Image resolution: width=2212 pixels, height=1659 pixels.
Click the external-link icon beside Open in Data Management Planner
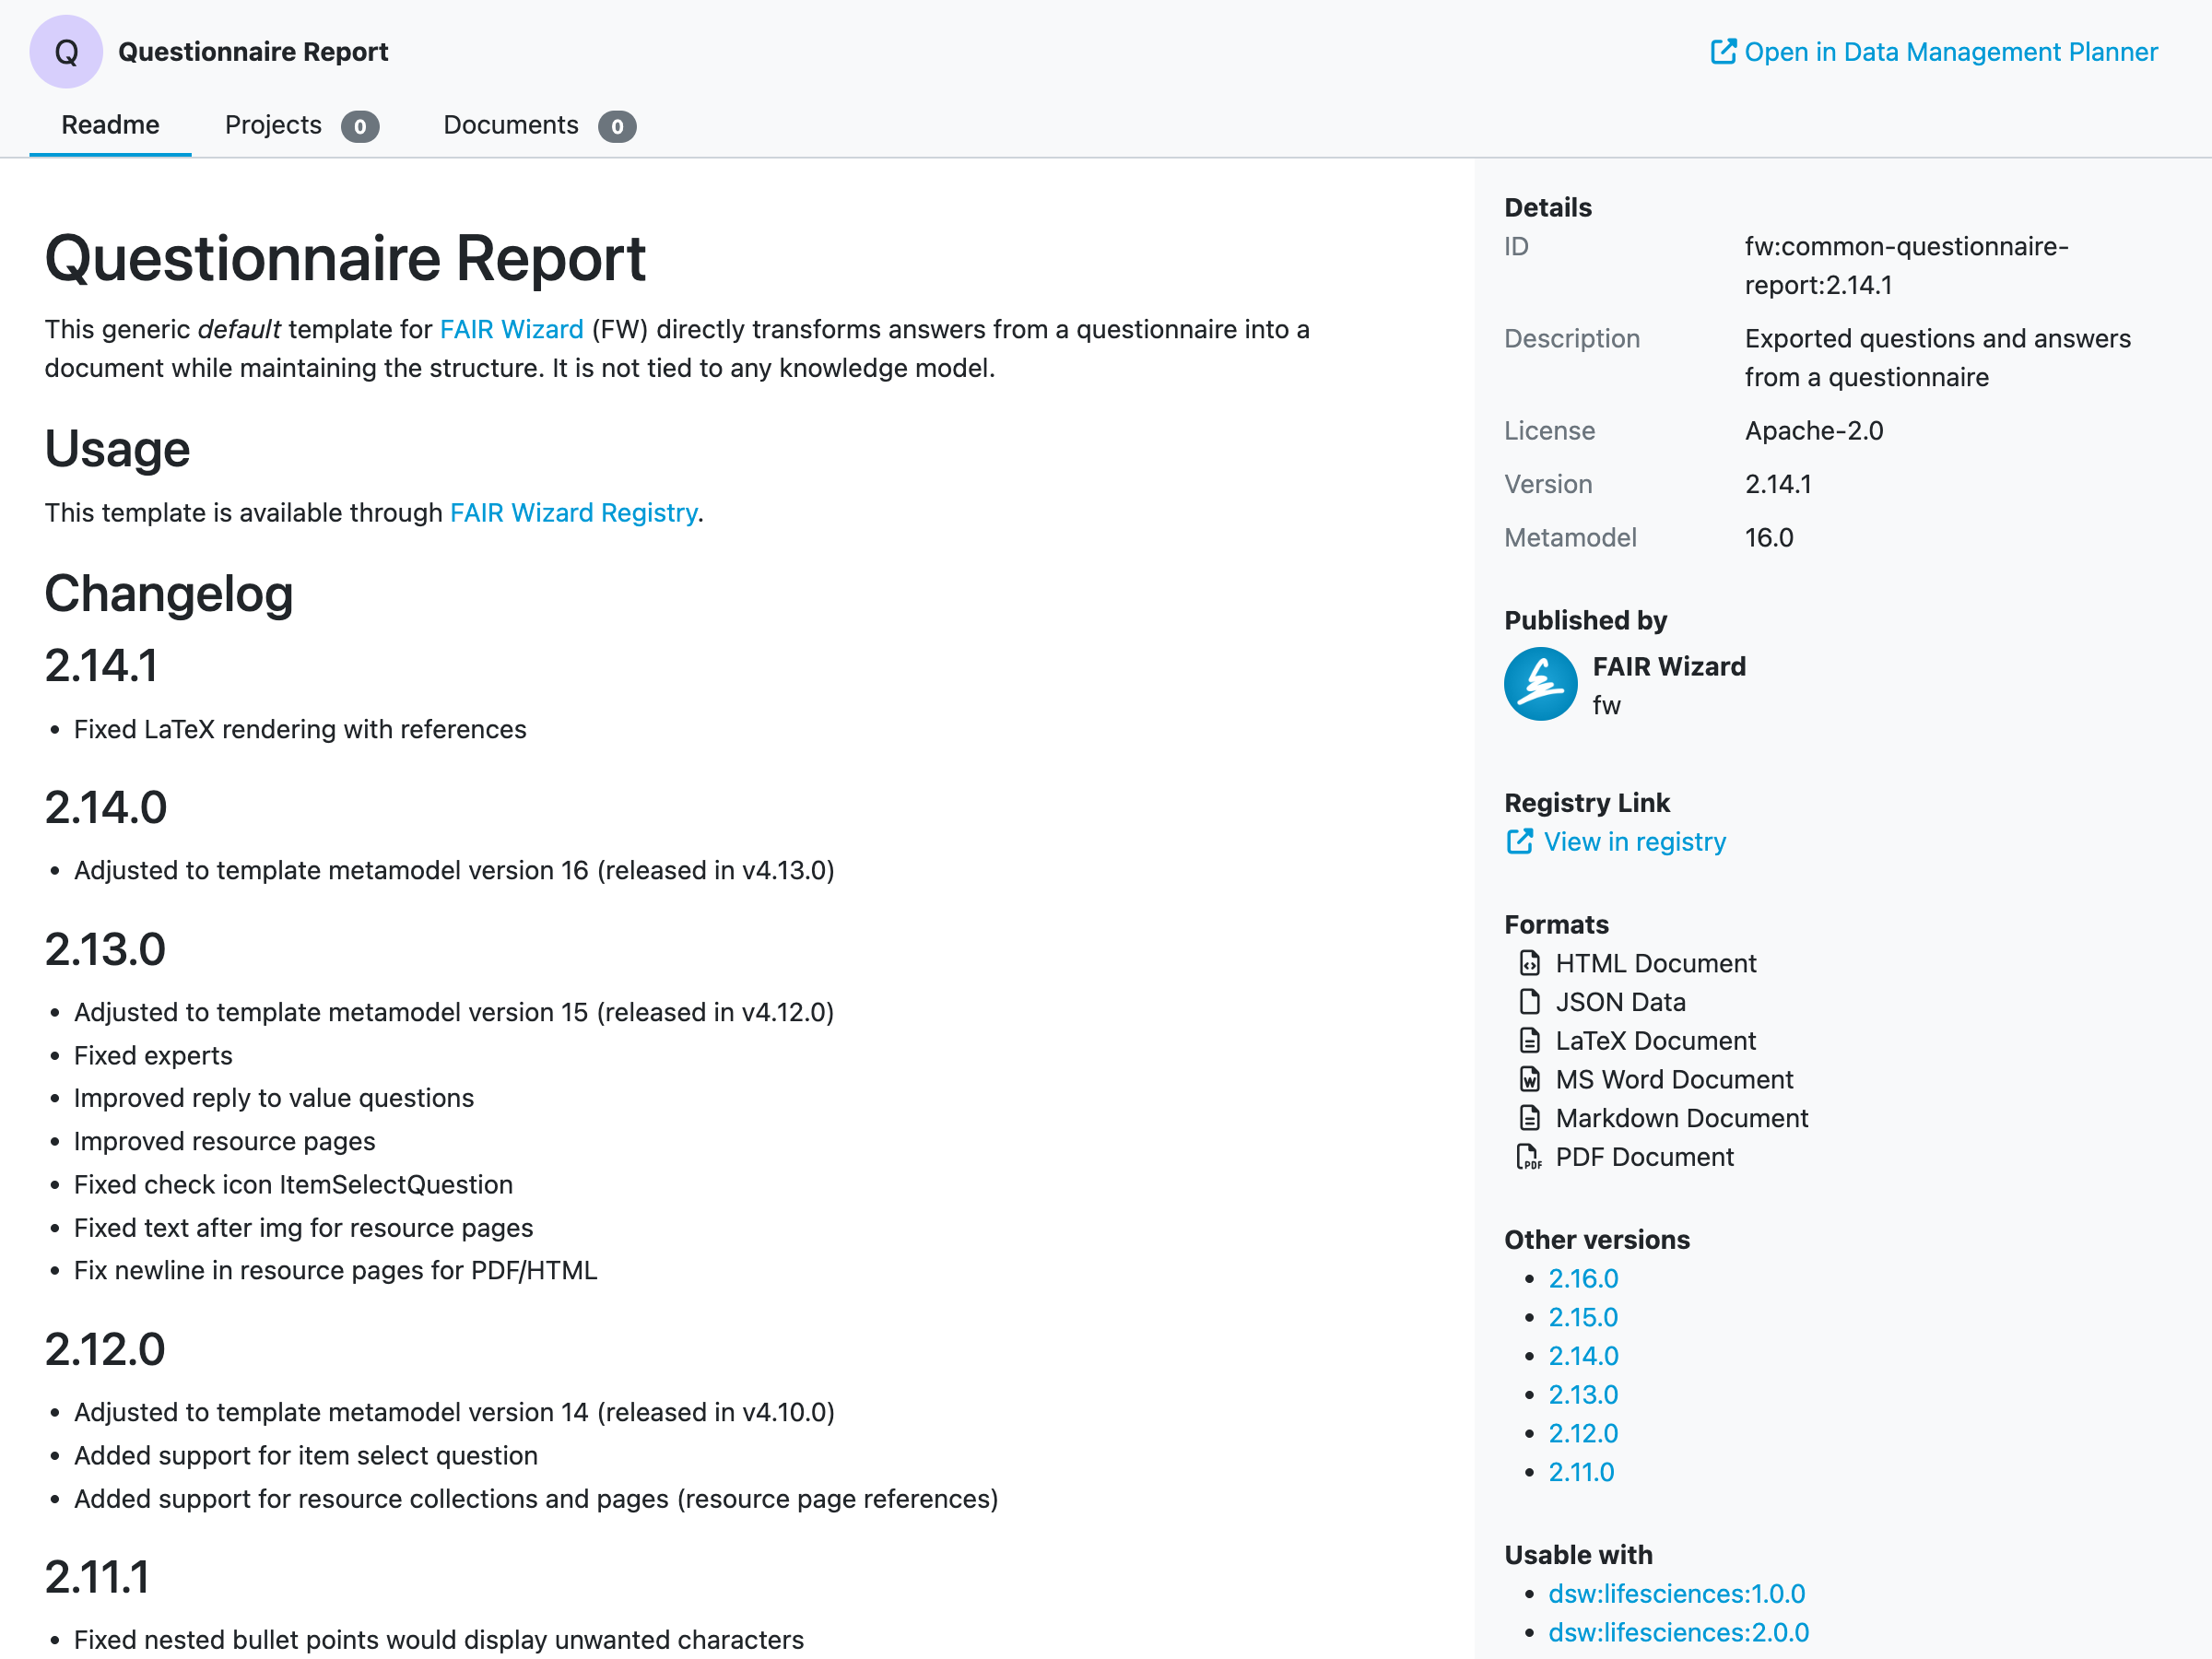point(1723,51)
